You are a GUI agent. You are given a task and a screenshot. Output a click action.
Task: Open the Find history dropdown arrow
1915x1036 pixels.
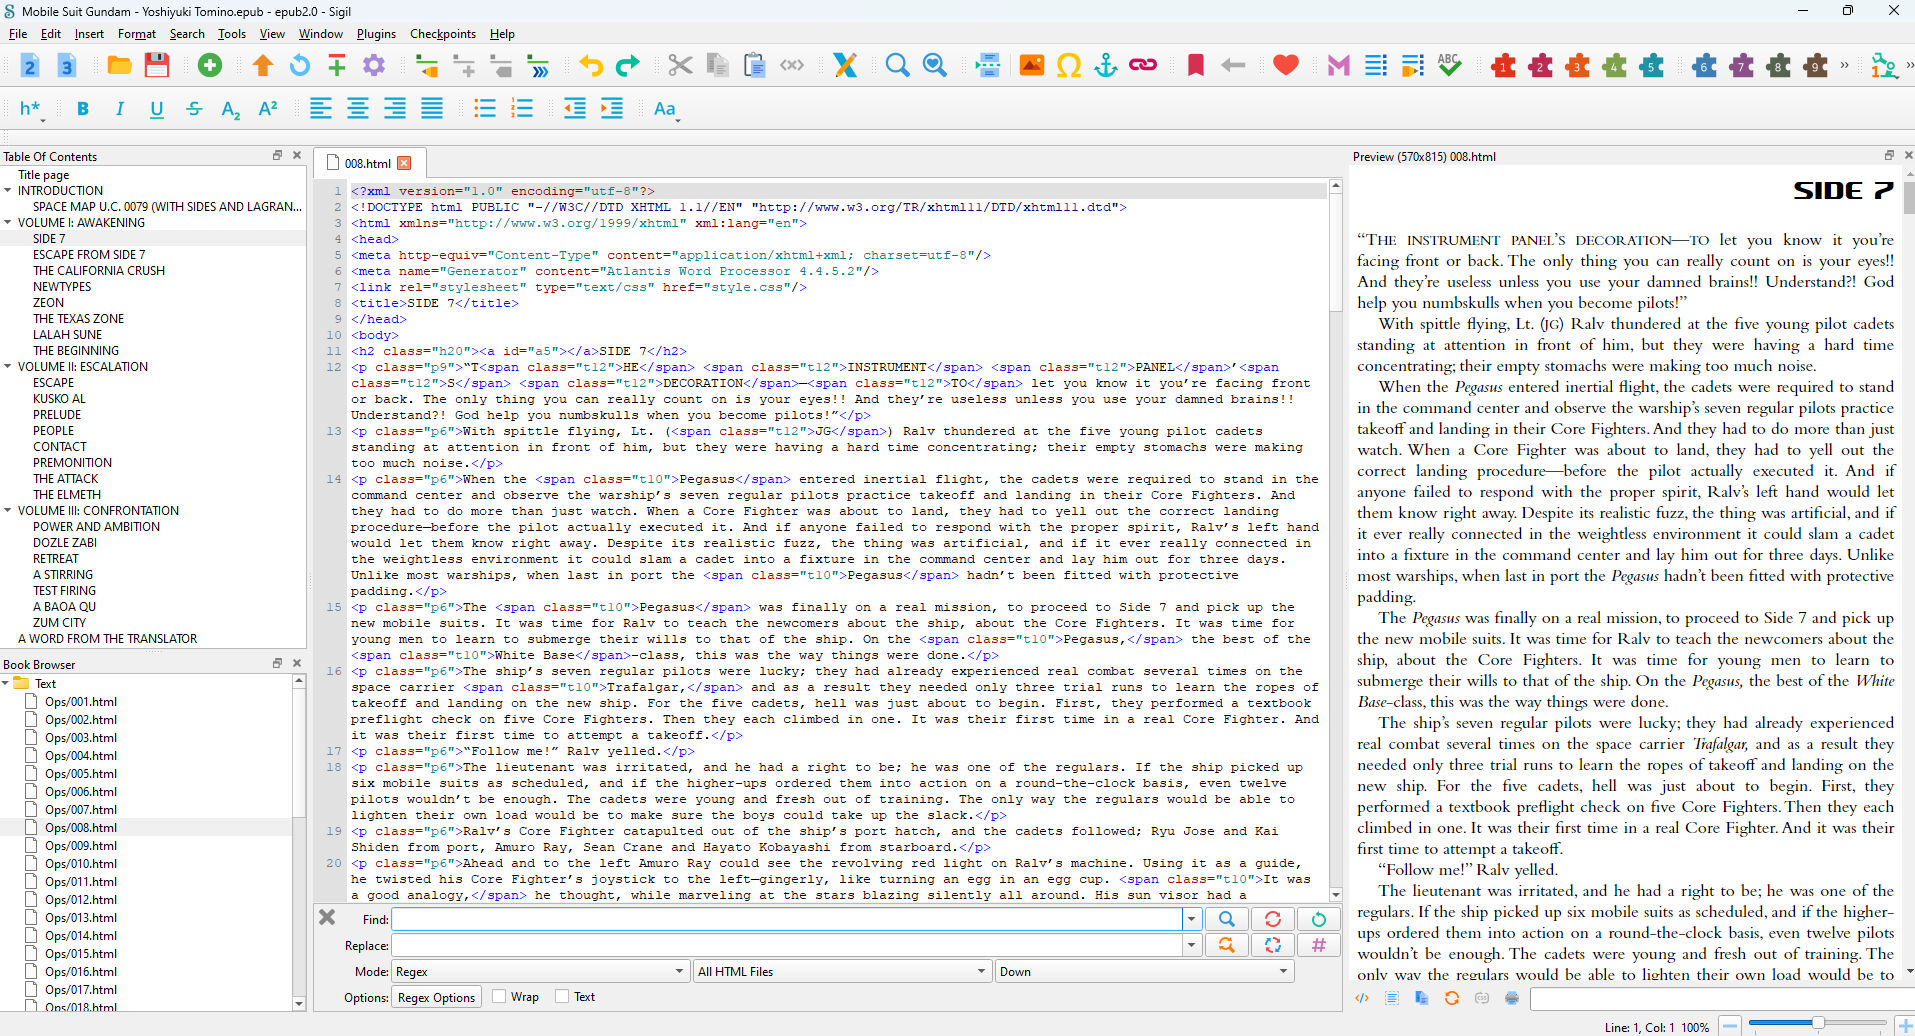point(1191,919)
